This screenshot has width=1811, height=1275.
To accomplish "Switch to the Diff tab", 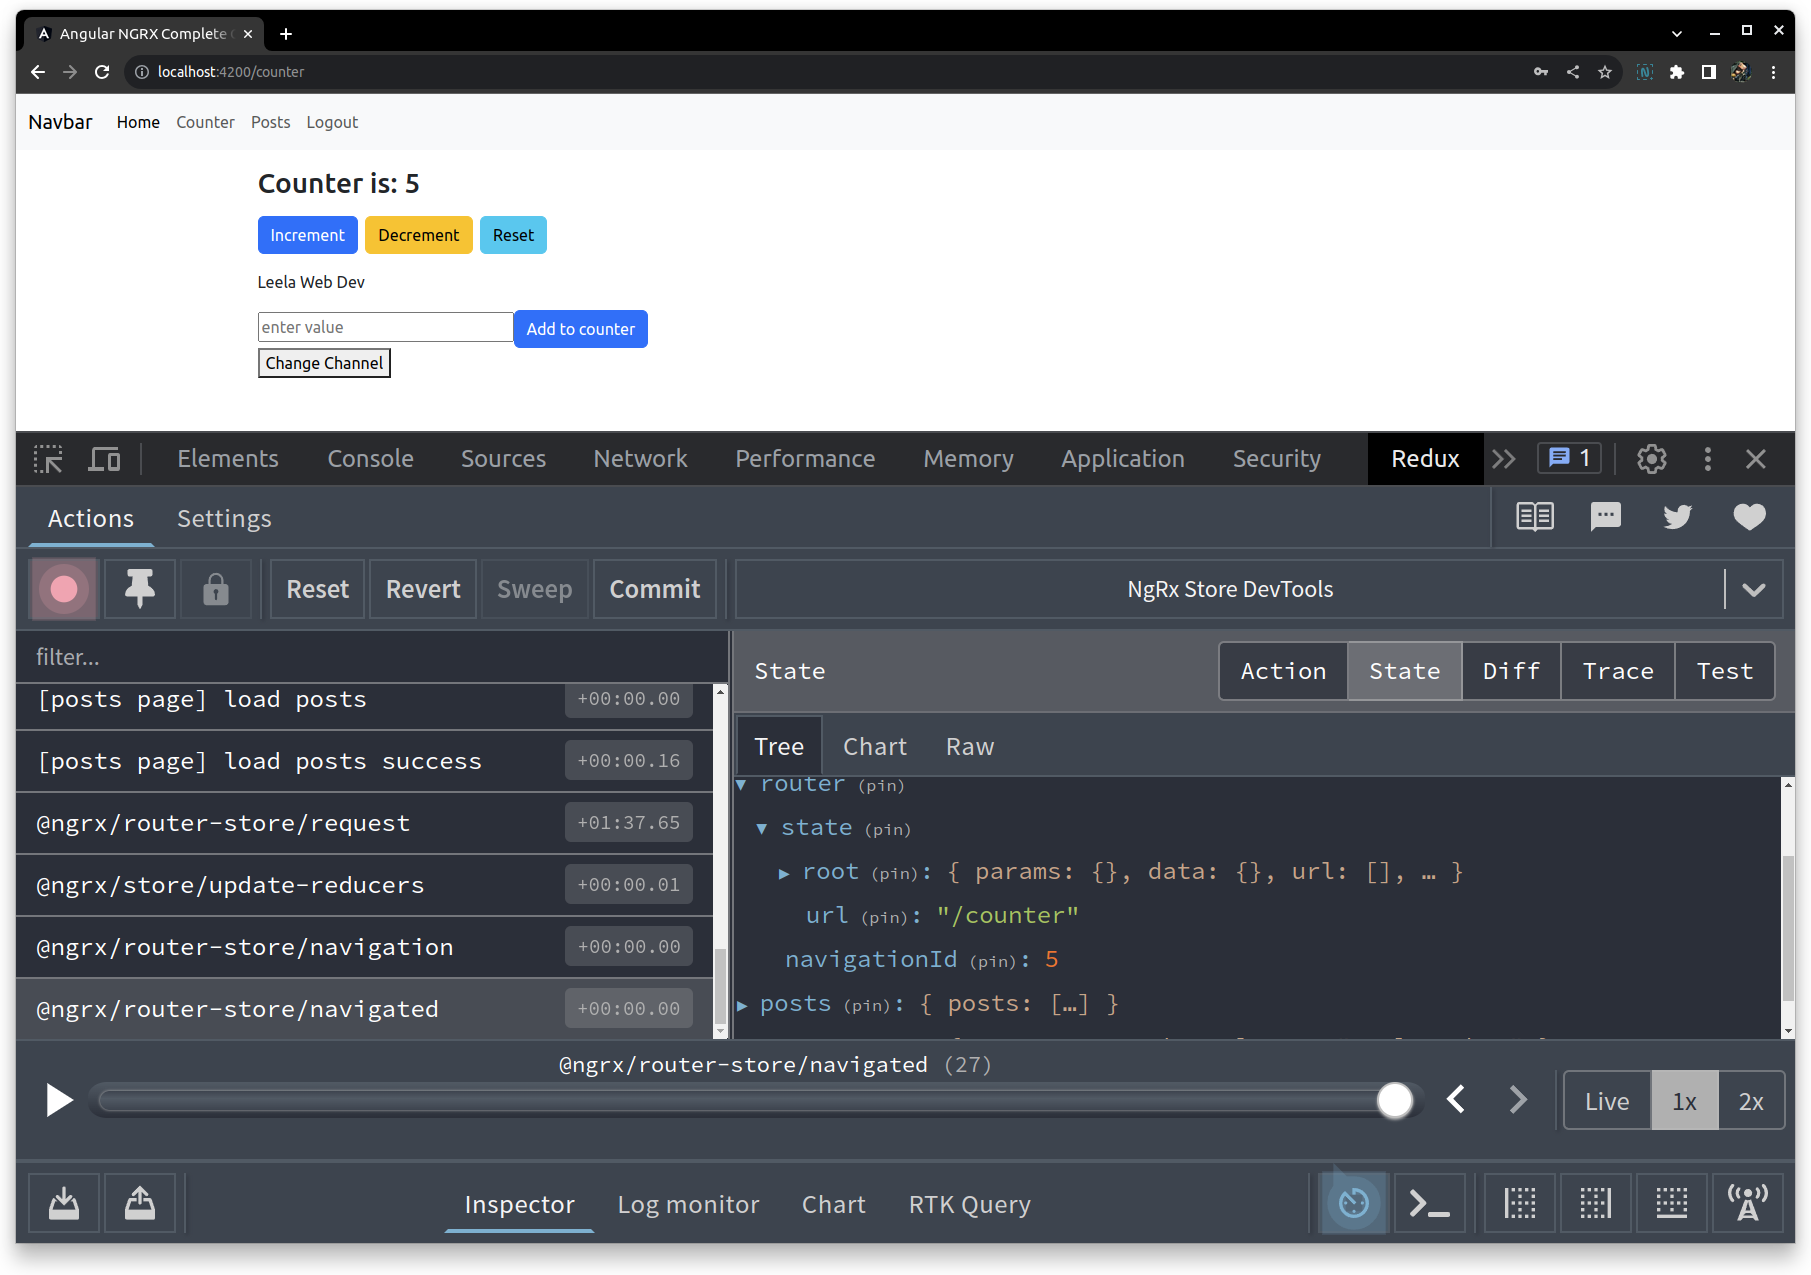I will click(1510, 671).
